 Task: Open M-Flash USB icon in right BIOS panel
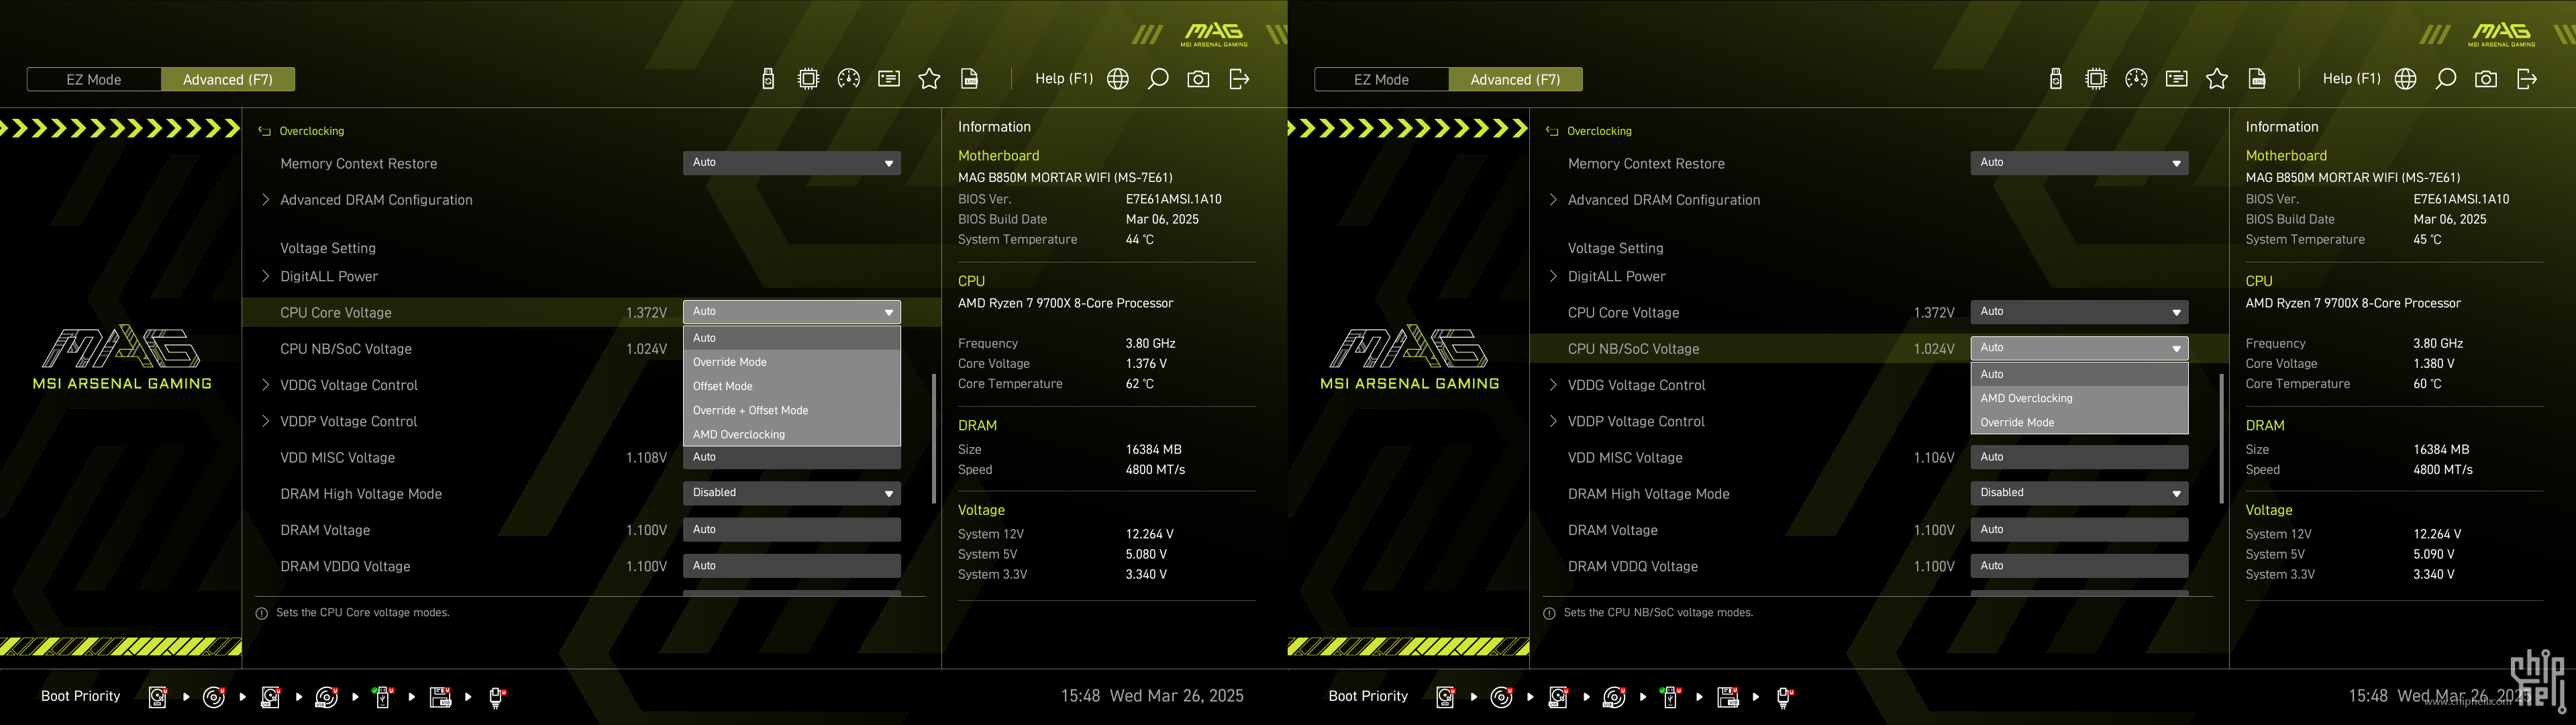[x=2056, y=79]
